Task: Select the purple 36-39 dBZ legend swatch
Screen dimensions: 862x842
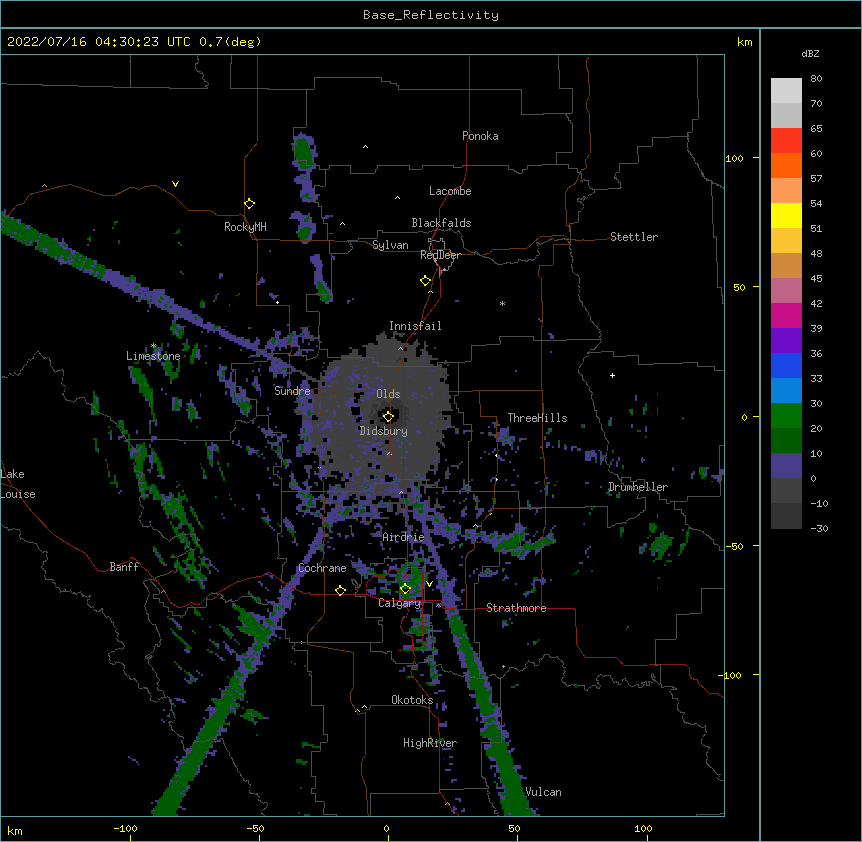Action: point(786,341)
